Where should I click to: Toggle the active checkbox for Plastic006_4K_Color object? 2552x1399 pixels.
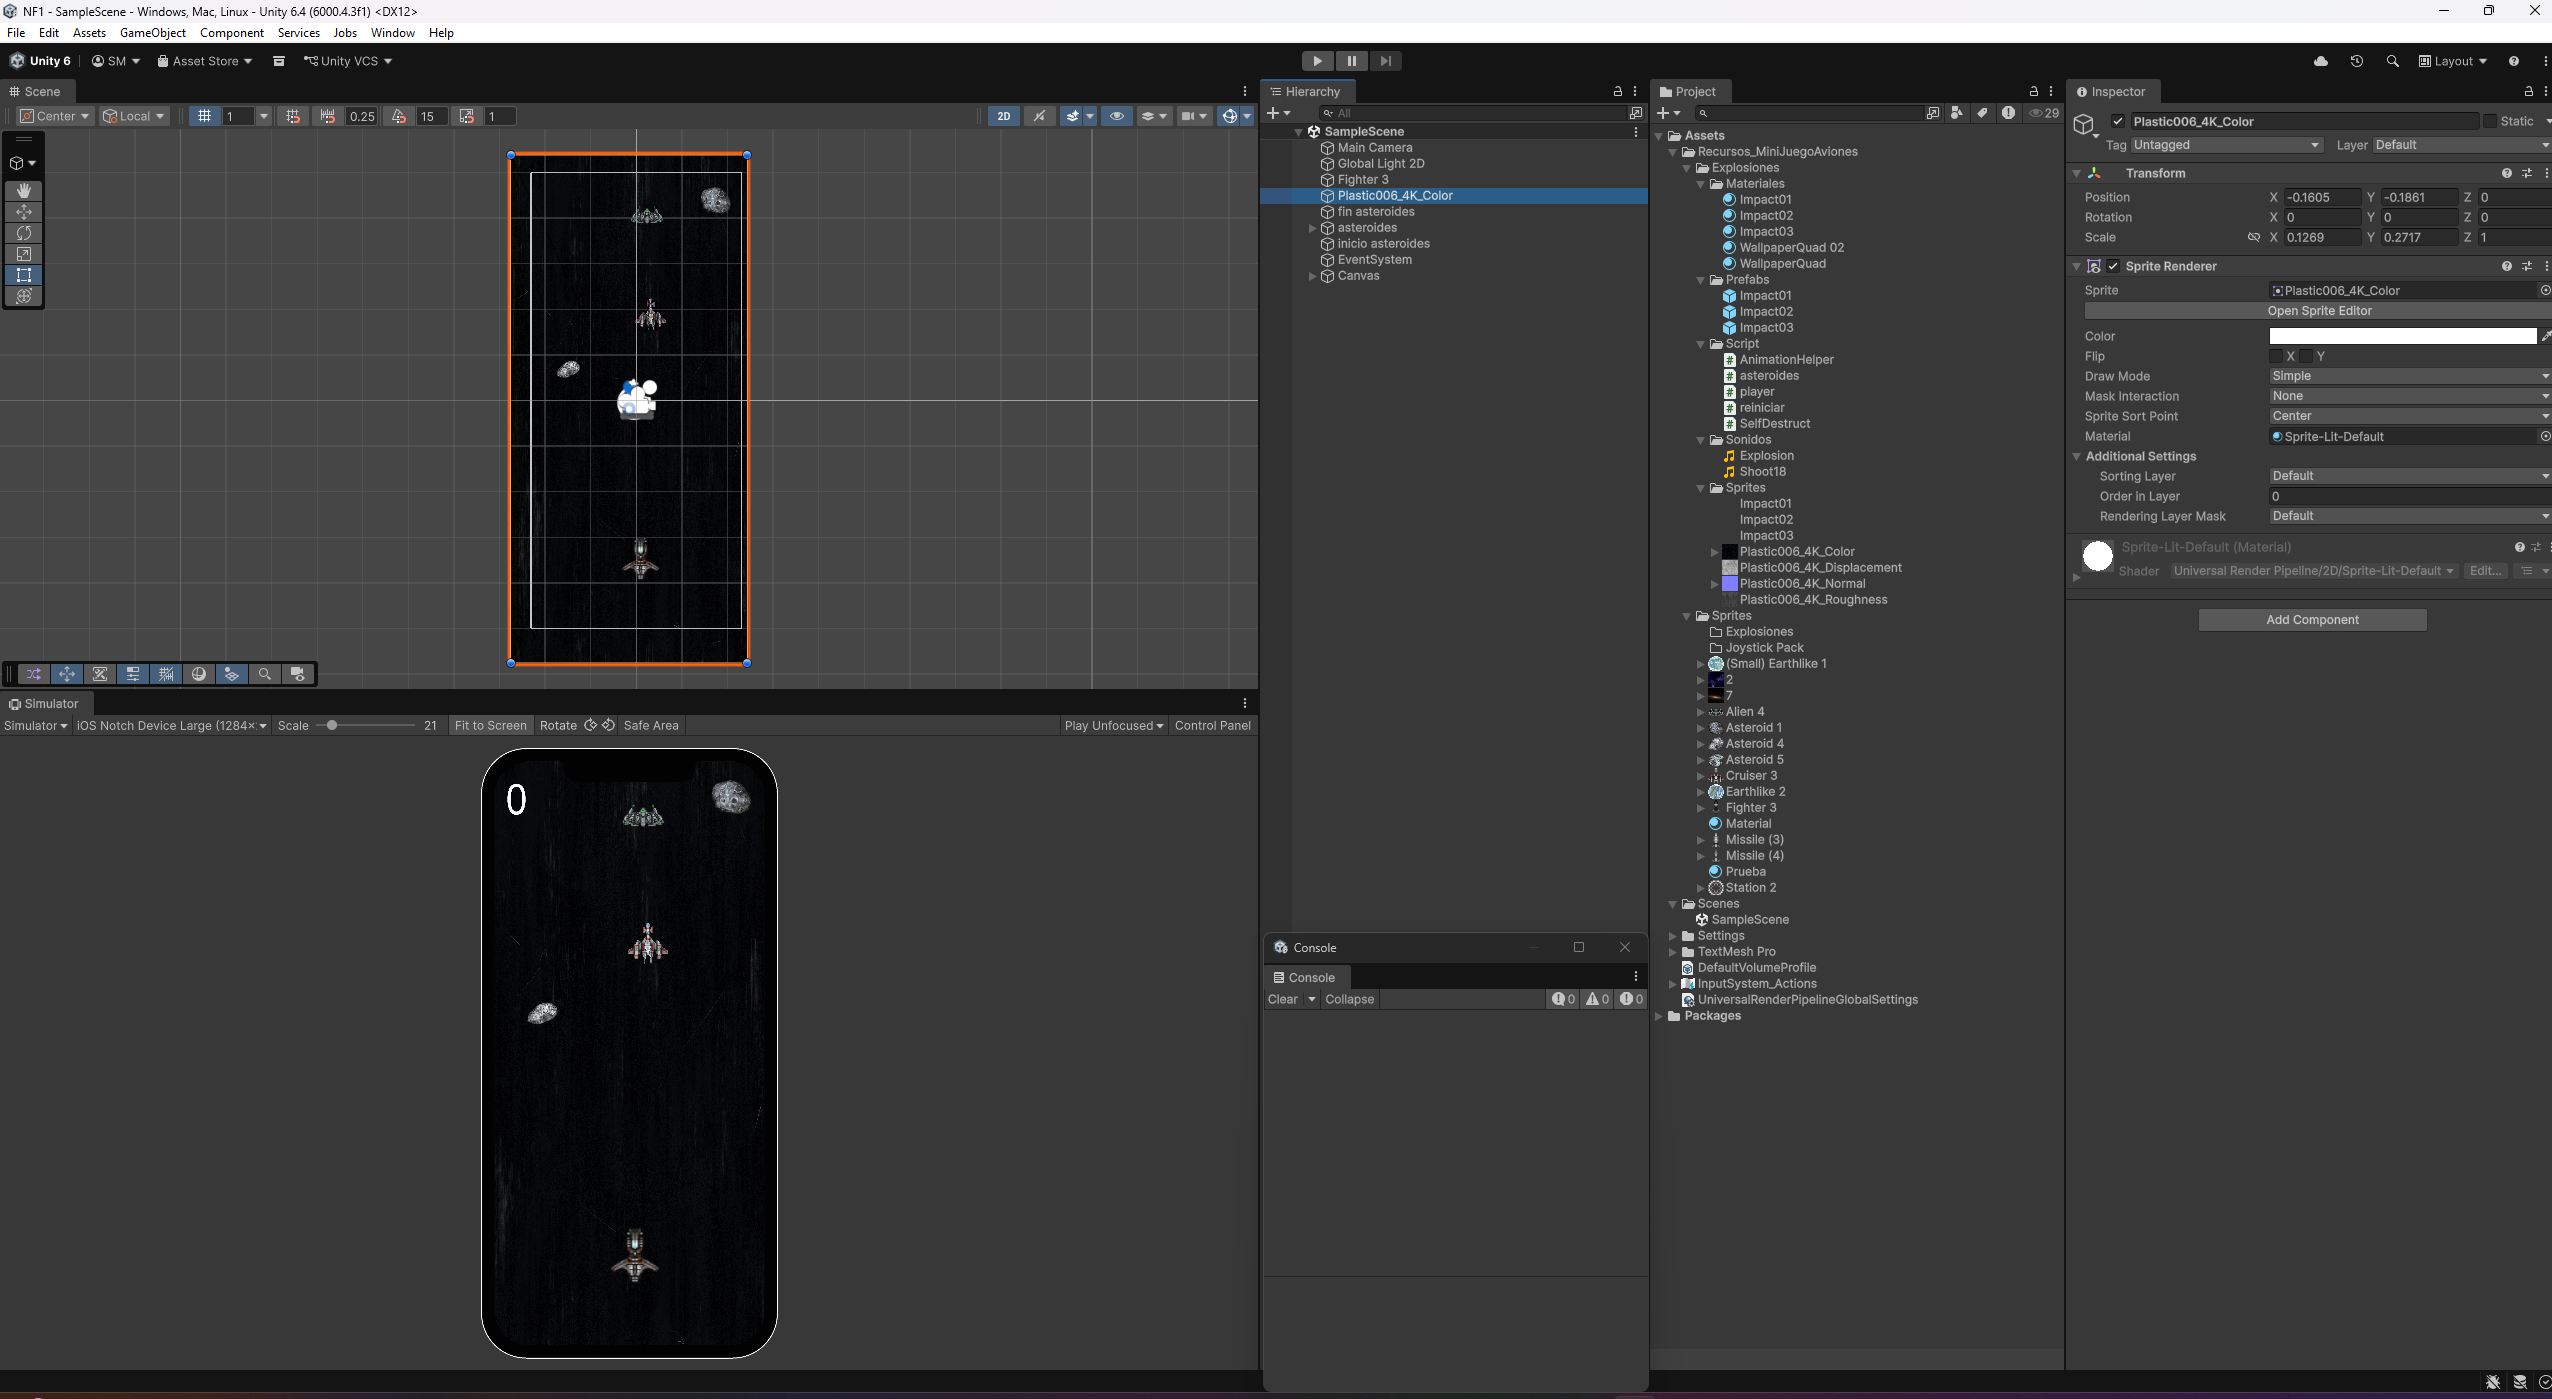point(2117,121)
